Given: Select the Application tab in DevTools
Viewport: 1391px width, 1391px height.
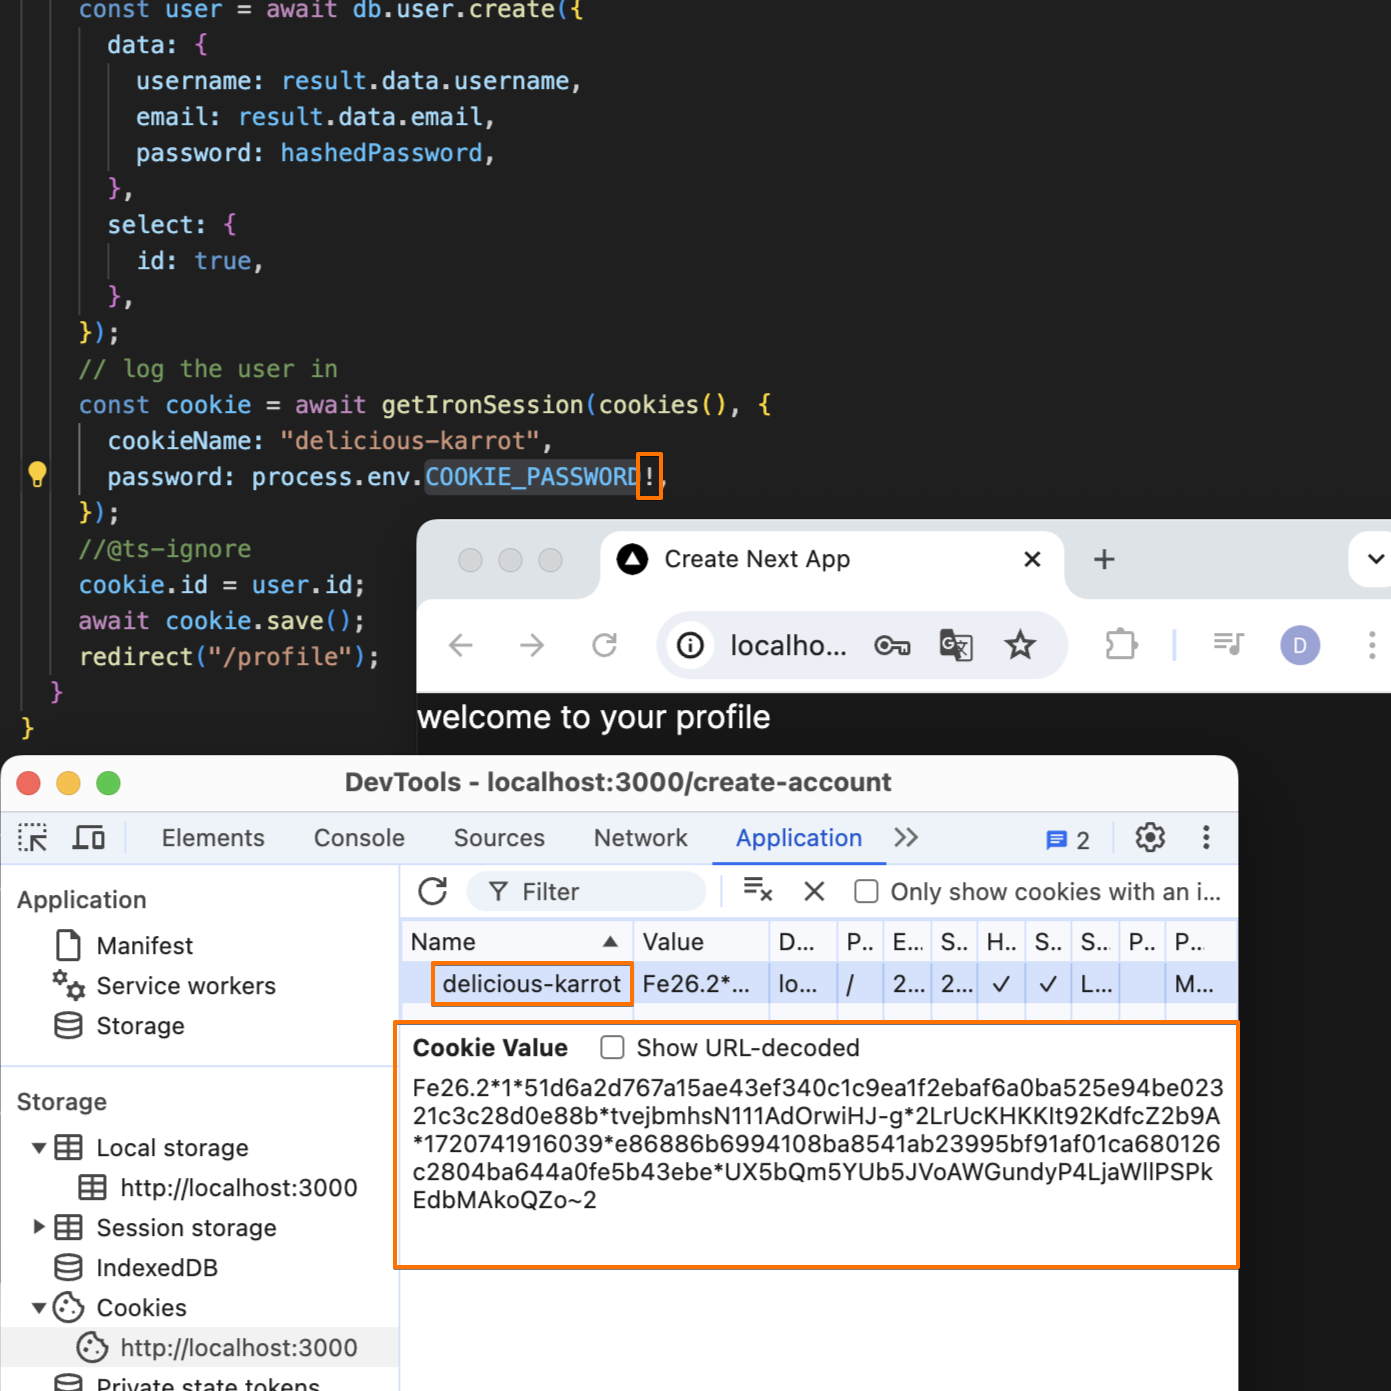Looking at the screenshot, I should pos(799,838).
